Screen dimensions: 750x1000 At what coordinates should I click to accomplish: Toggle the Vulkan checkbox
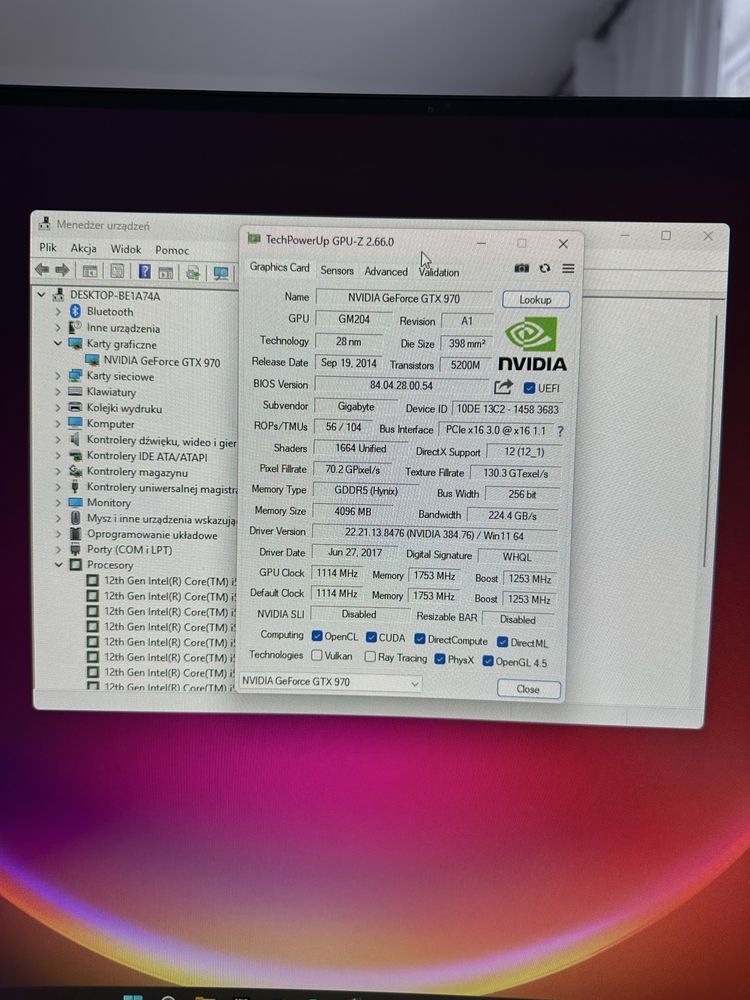[x=317, y=655]
